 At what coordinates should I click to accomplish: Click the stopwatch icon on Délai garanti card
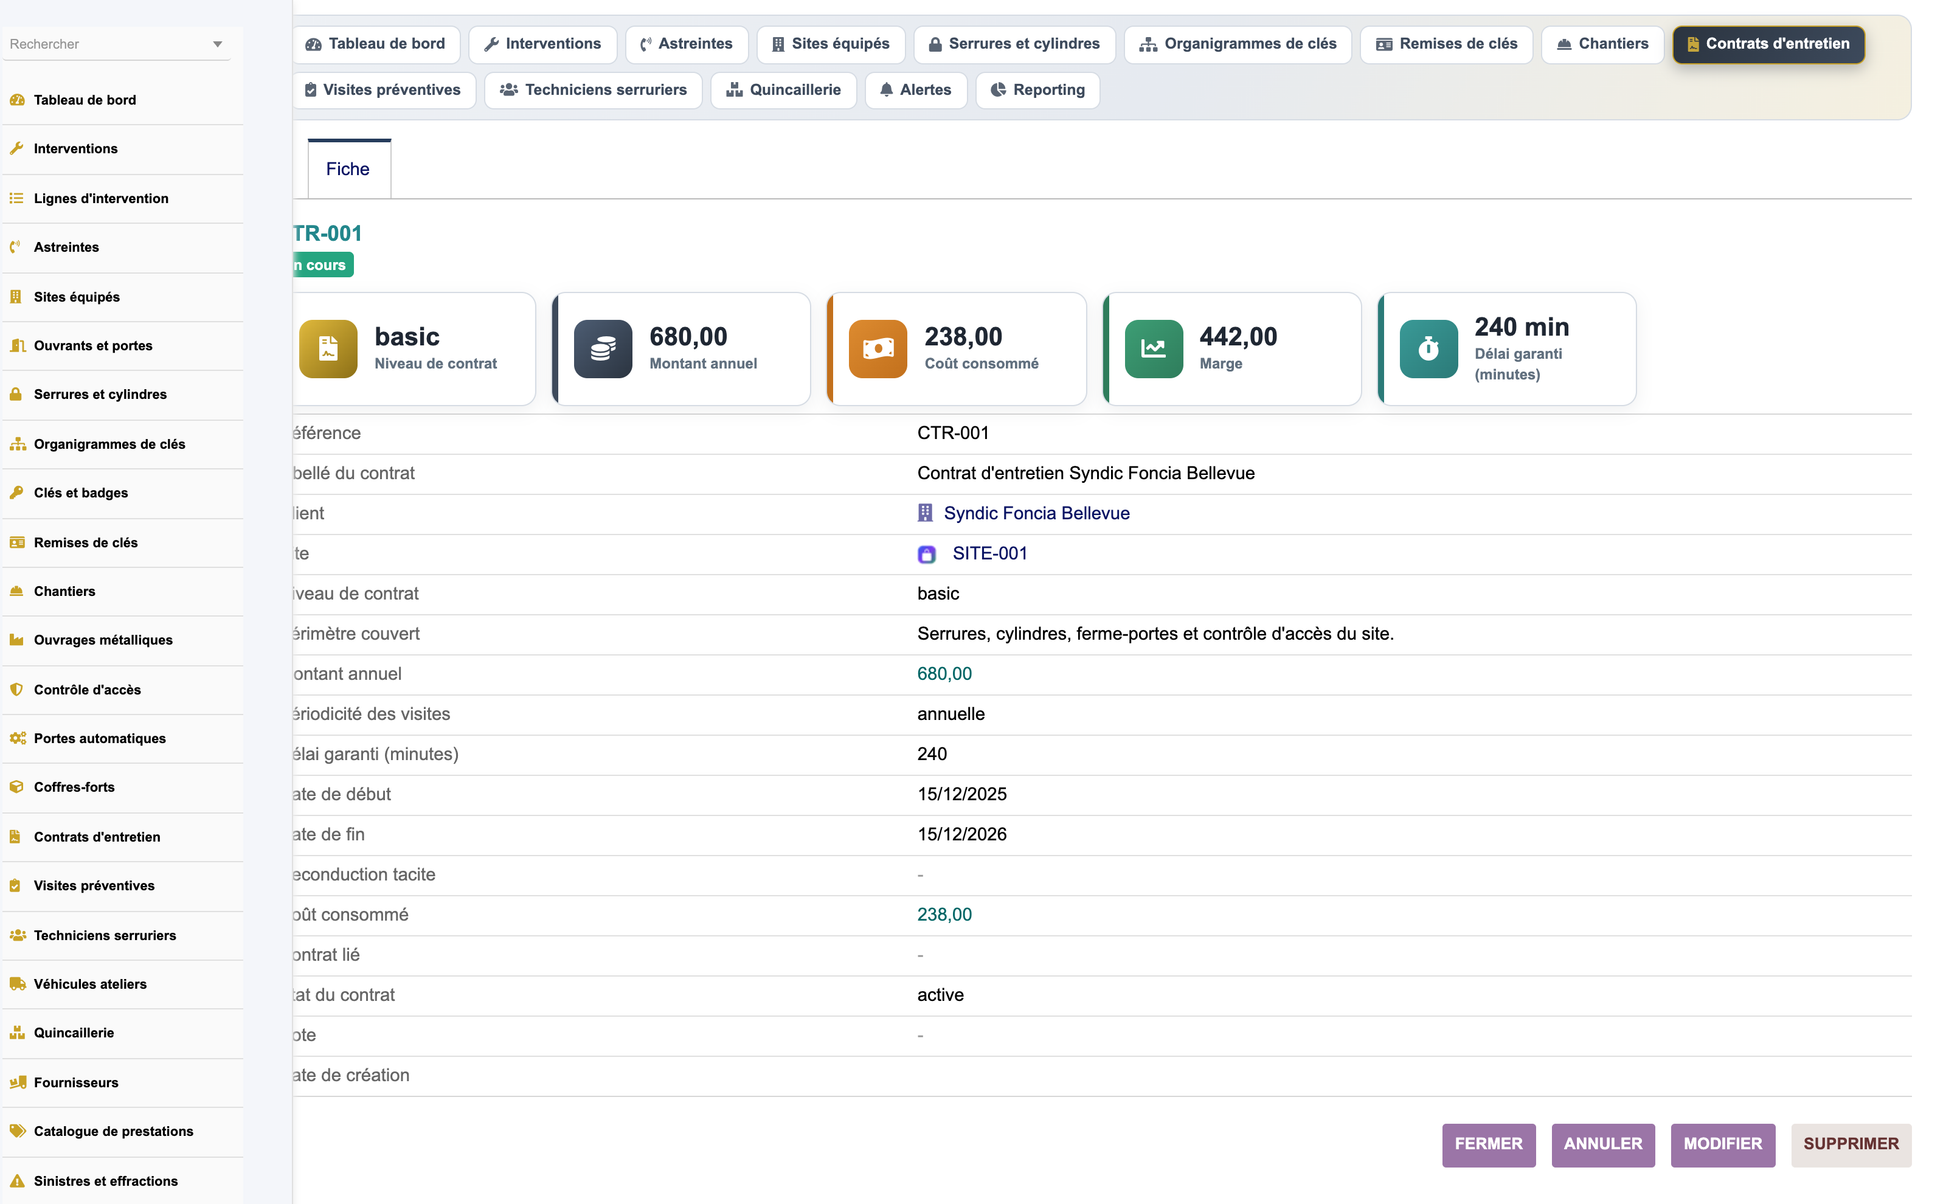(x=1429, y=349)
